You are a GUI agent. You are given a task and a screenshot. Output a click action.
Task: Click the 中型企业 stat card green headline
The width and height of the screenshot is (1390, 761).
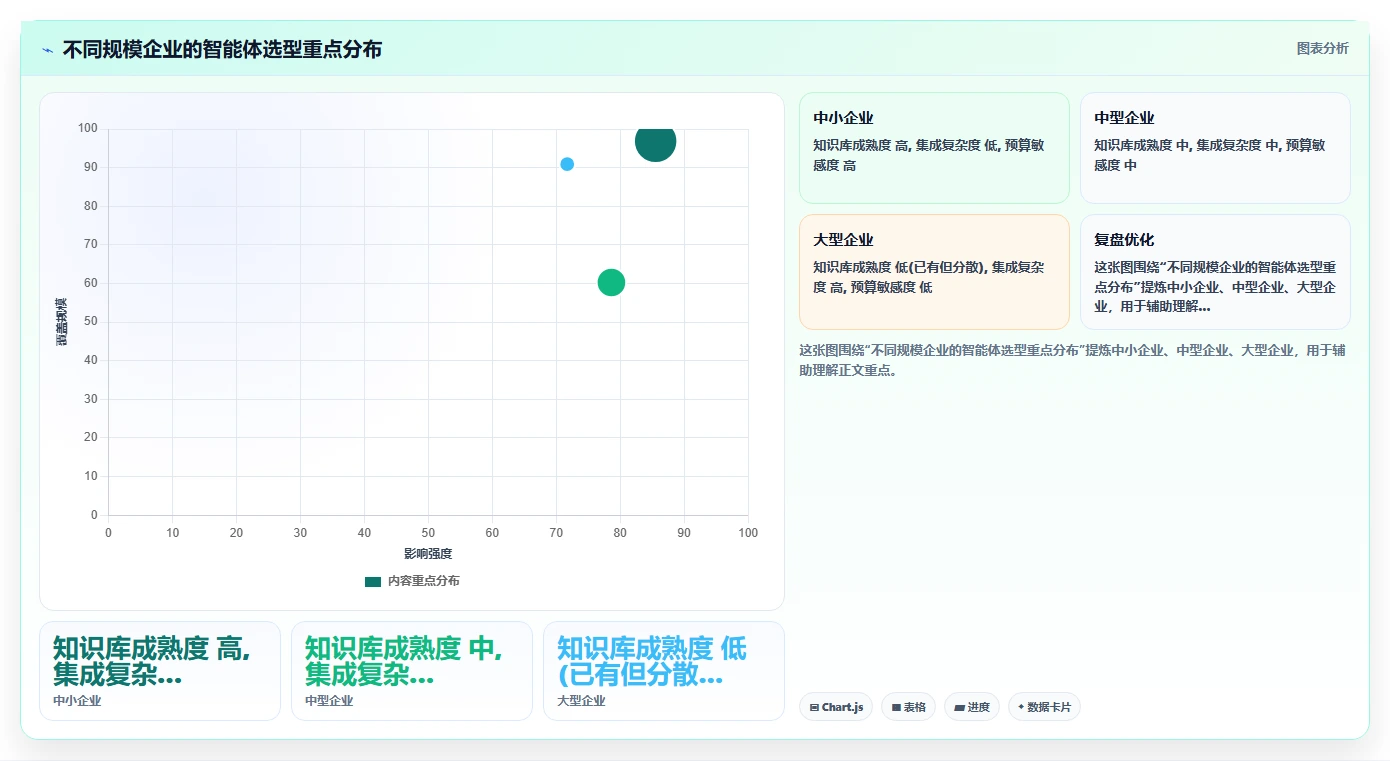(404, 661)
